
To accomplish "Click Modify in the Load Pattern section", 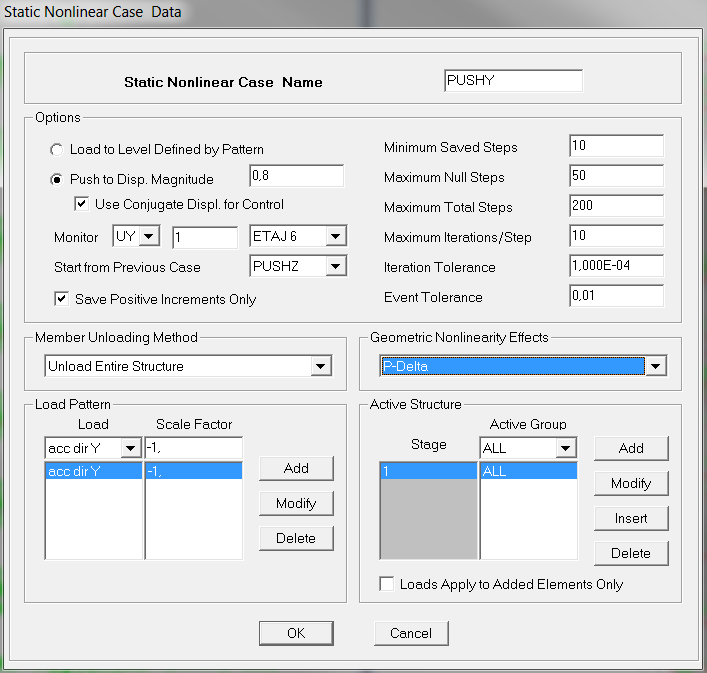I will [296, 503].
